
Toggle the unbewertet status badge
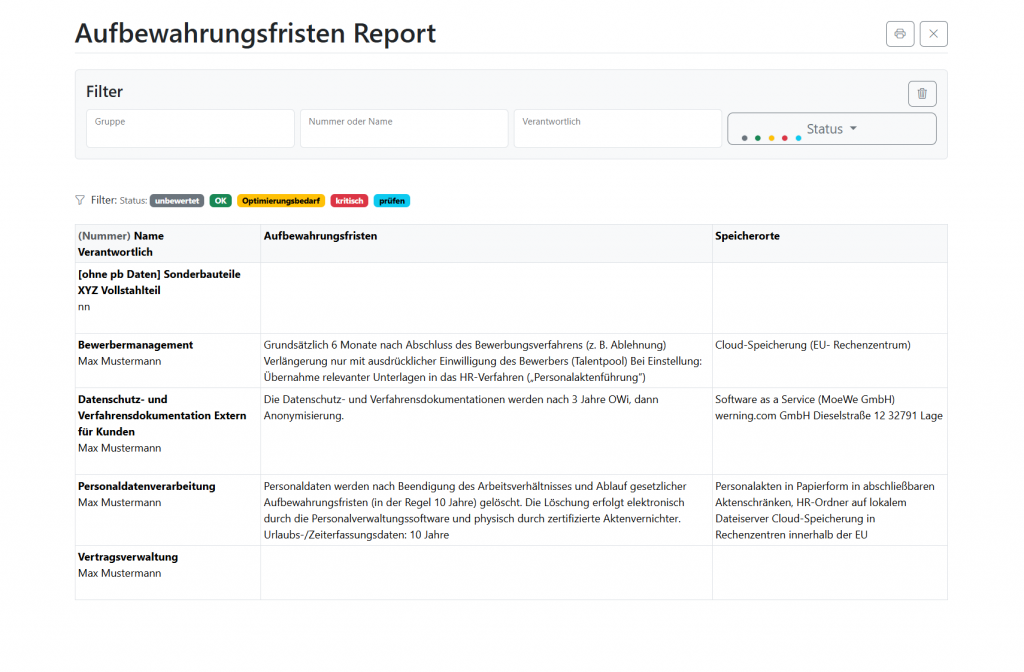[177, 201]
